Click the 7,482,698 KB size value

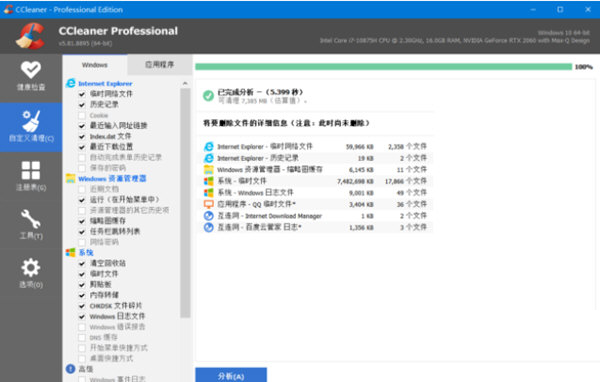(x=355, y=181)
